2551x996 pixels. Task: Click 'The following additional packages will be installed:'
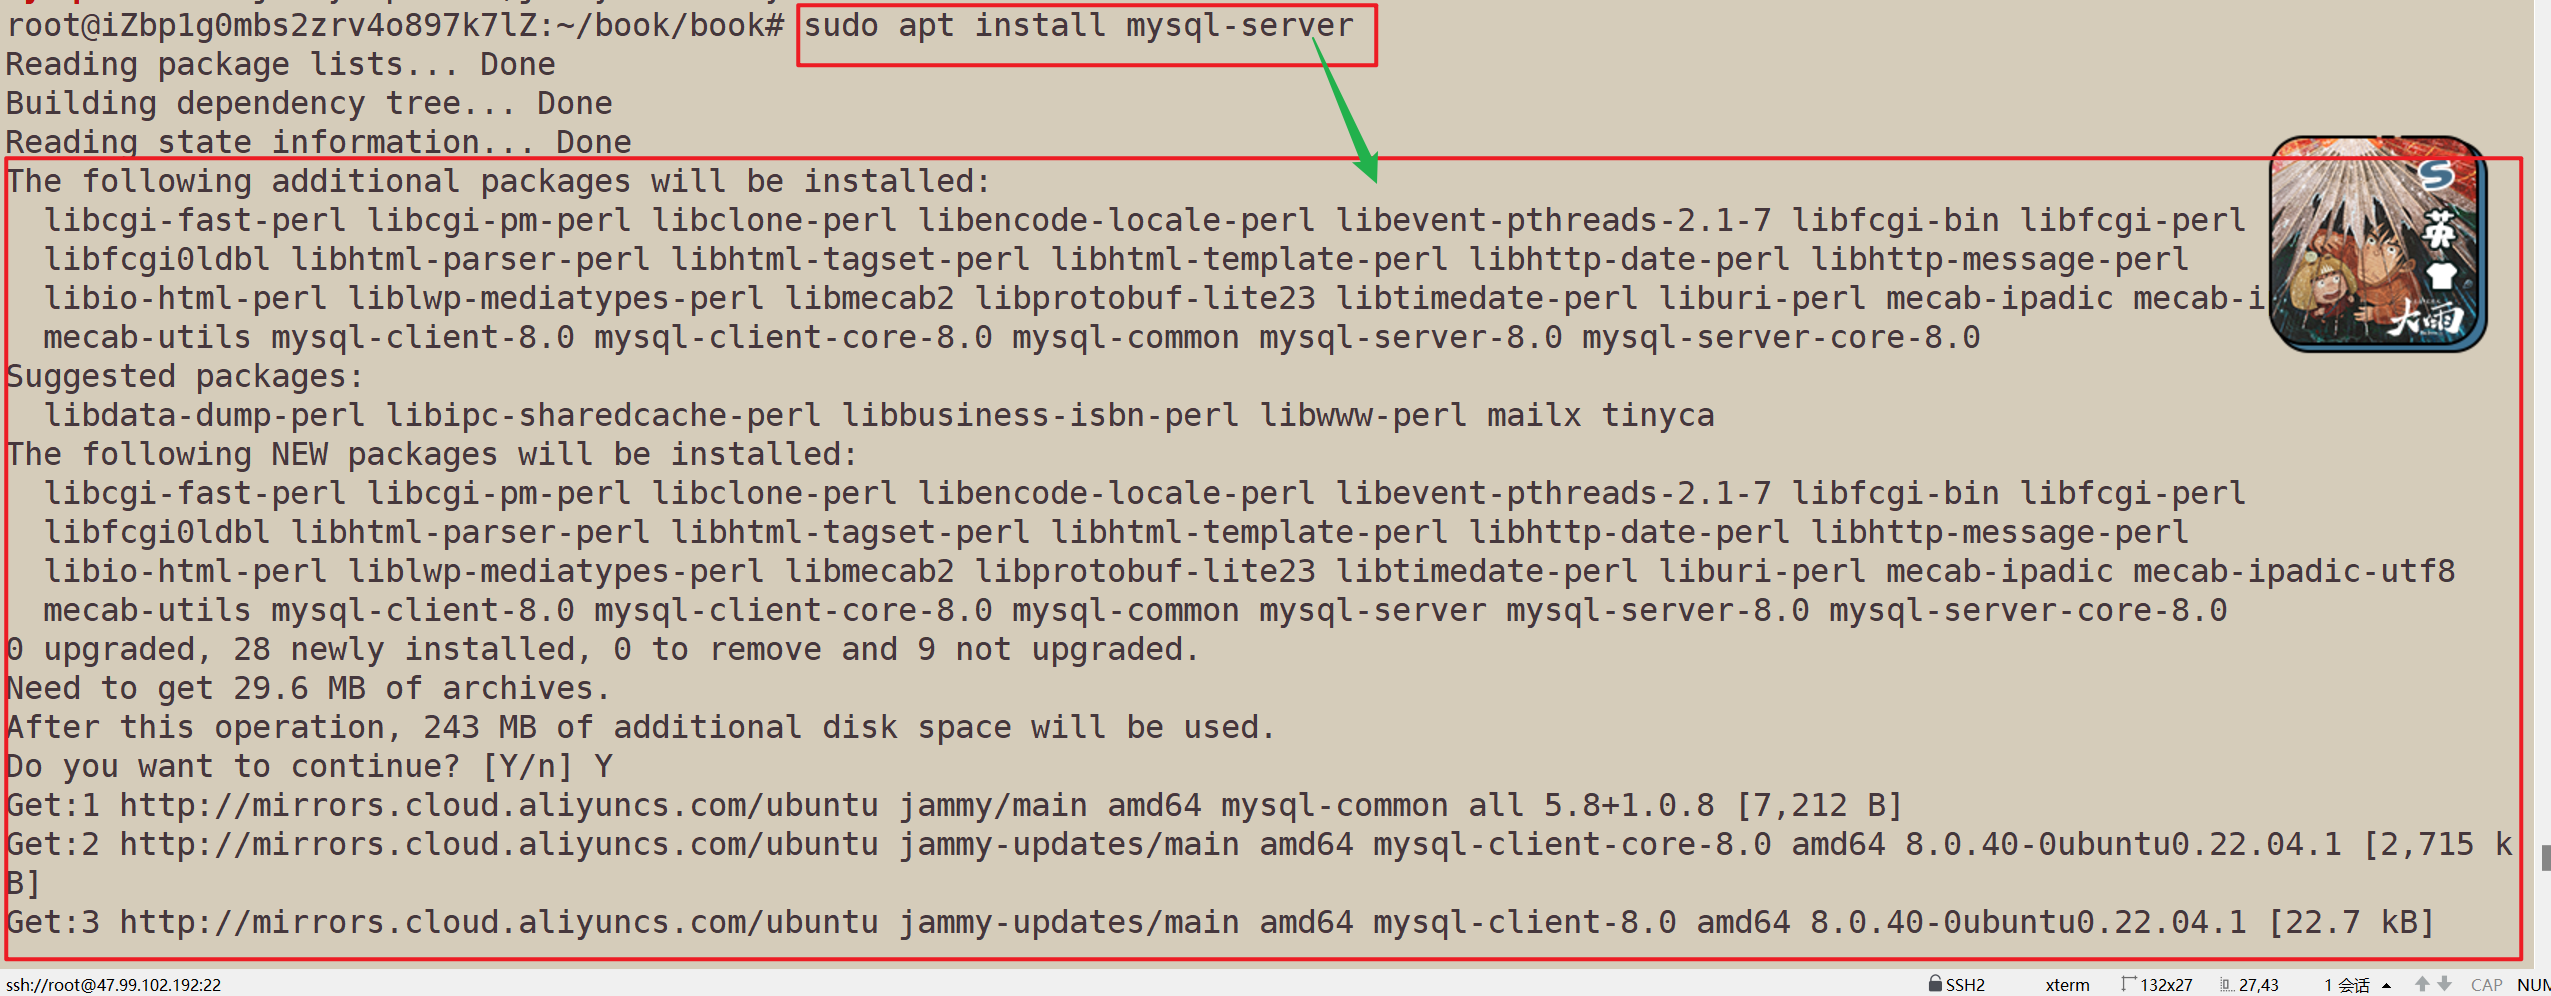[x=498, y=182]
